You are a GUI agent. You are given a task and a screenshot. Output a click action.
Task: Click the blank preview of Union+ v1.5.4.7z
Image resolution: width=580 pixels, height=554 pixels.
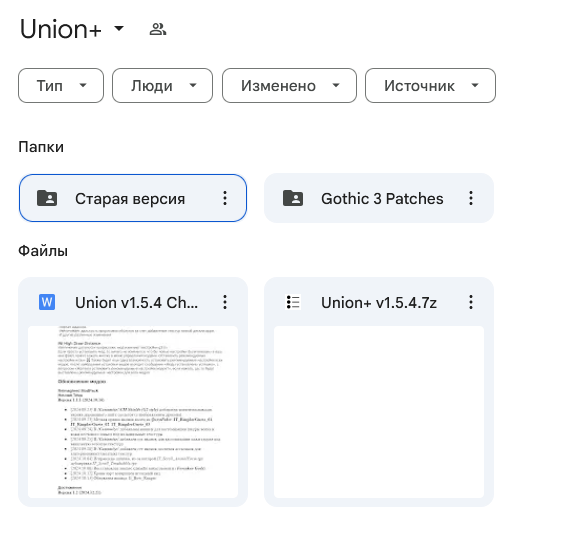379,412
